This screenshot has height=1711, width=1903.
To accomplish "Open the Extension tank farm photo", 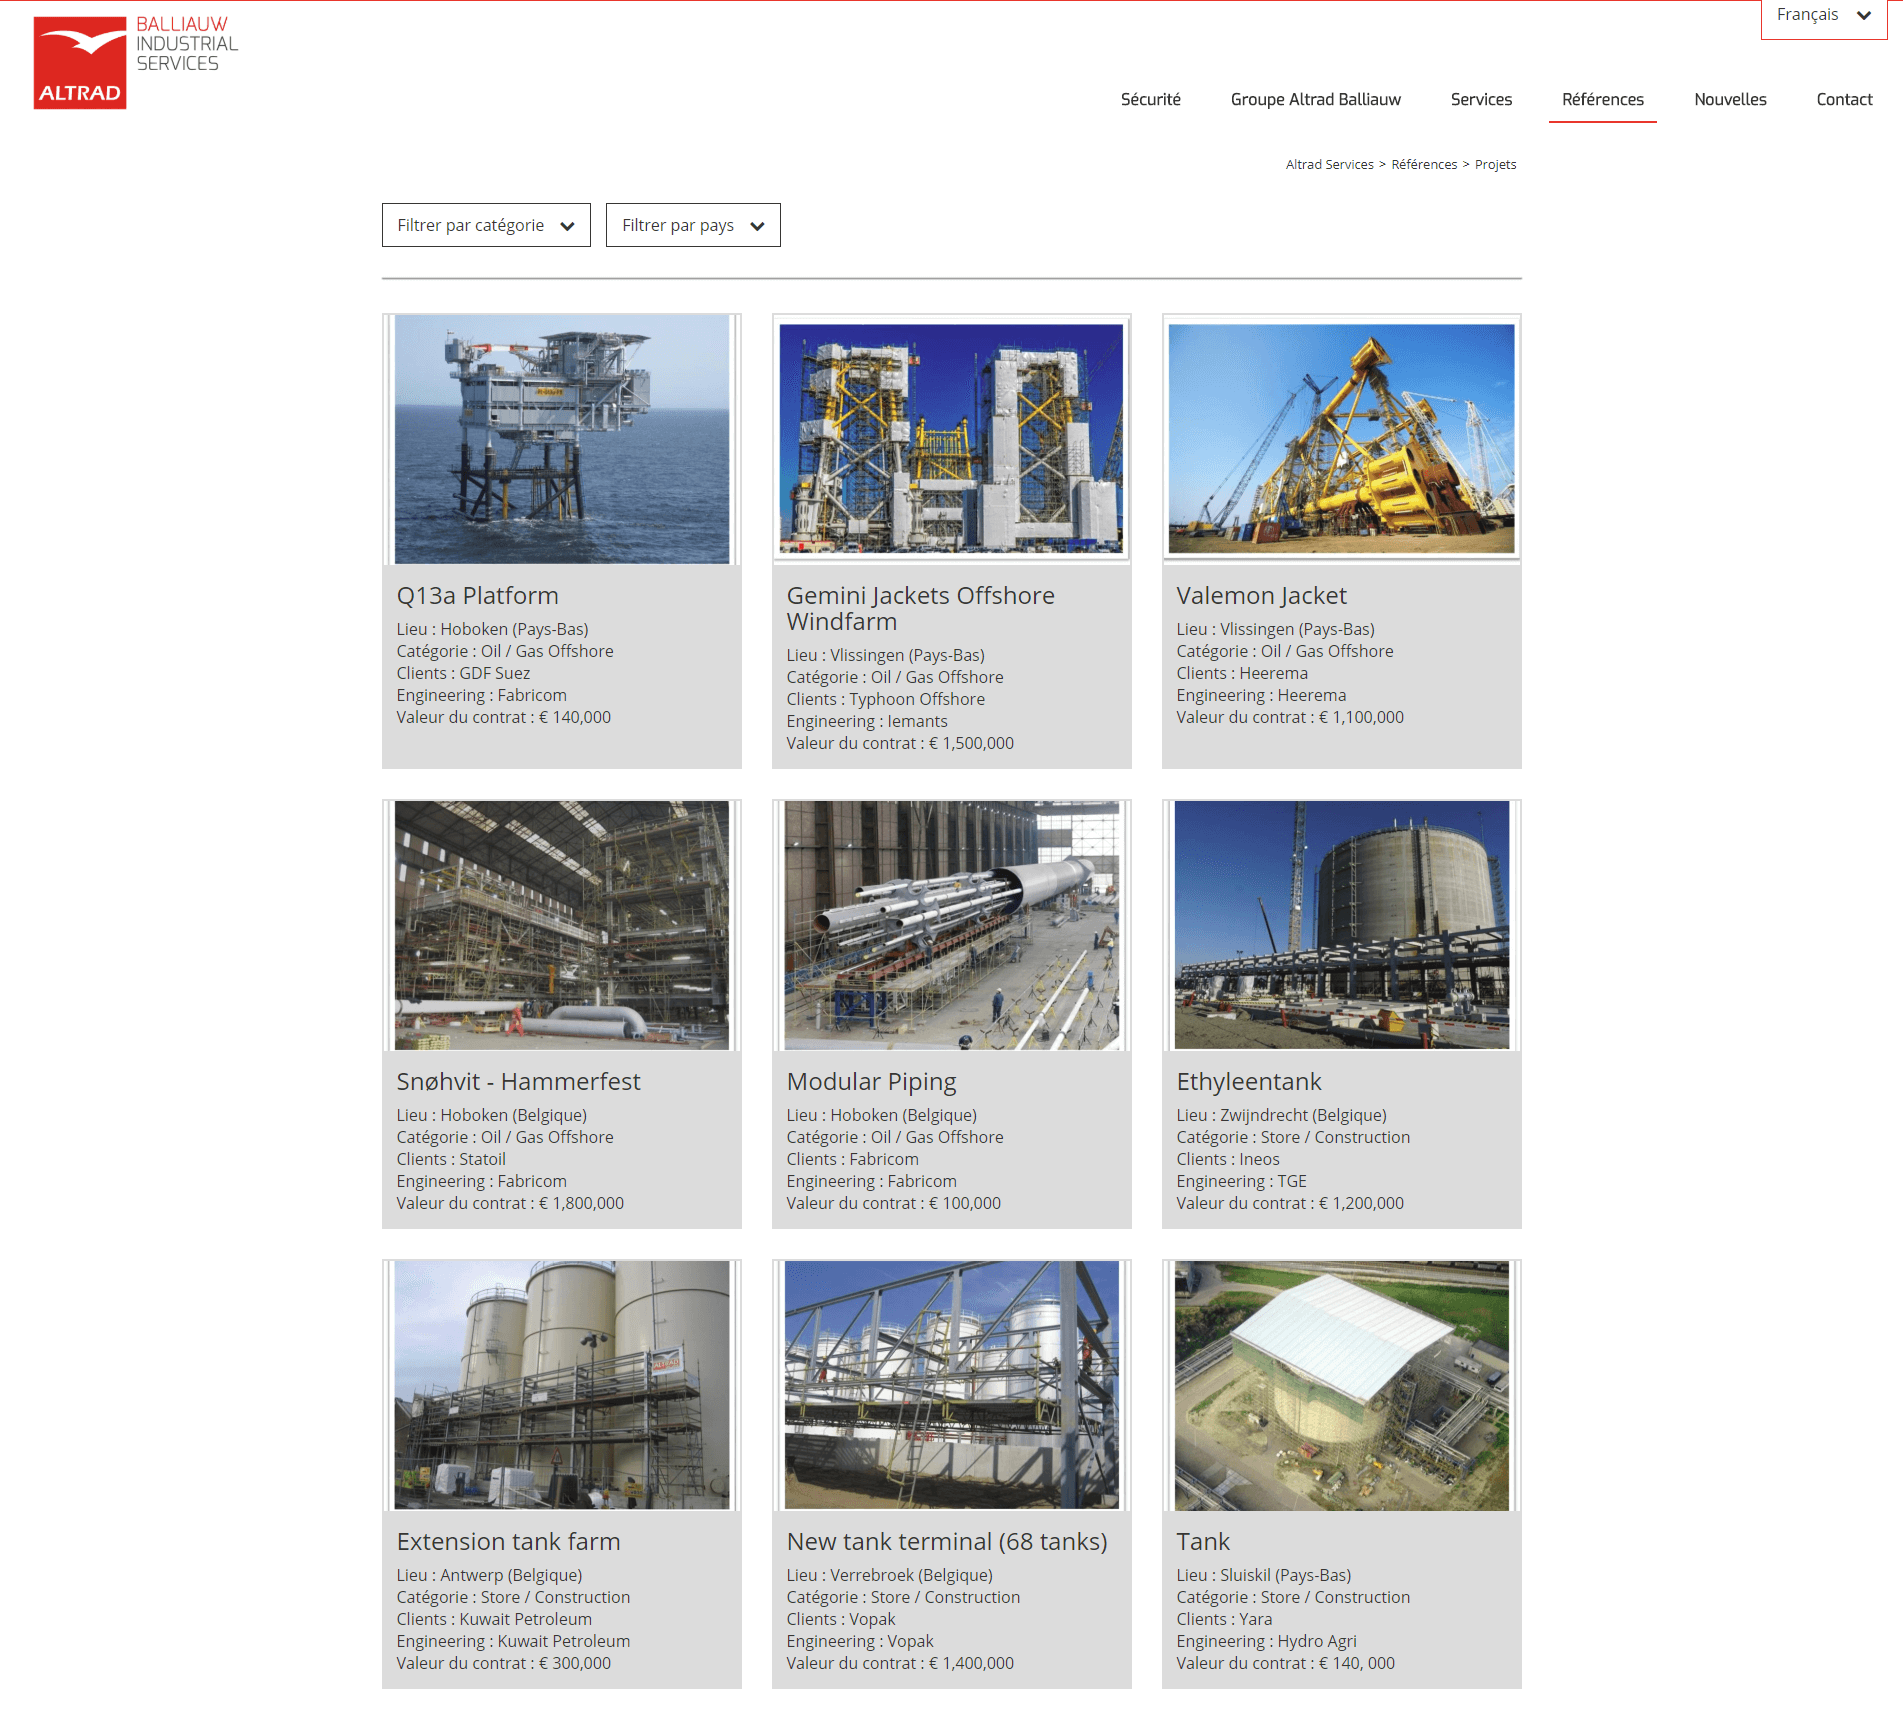I will [x=562, y=1385].
